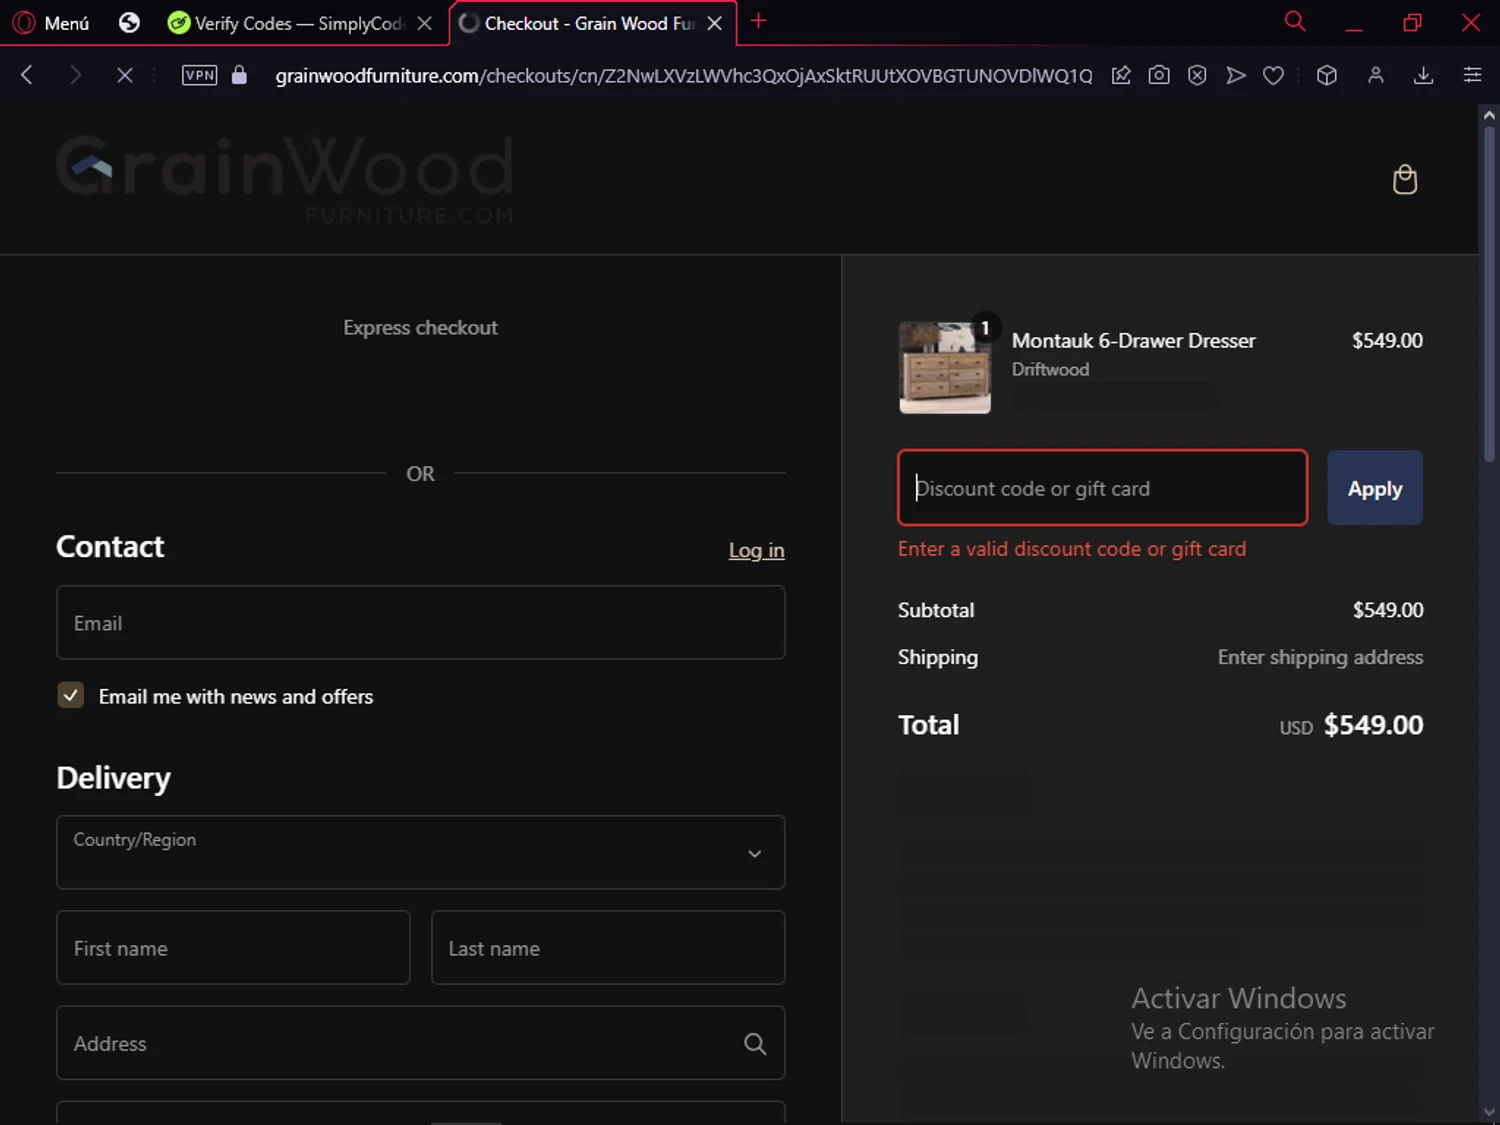The height and width of the screenshot is (1125, 1500).
Task: Click the 'Driftwood' variant text
Action: pos(1050,369)
